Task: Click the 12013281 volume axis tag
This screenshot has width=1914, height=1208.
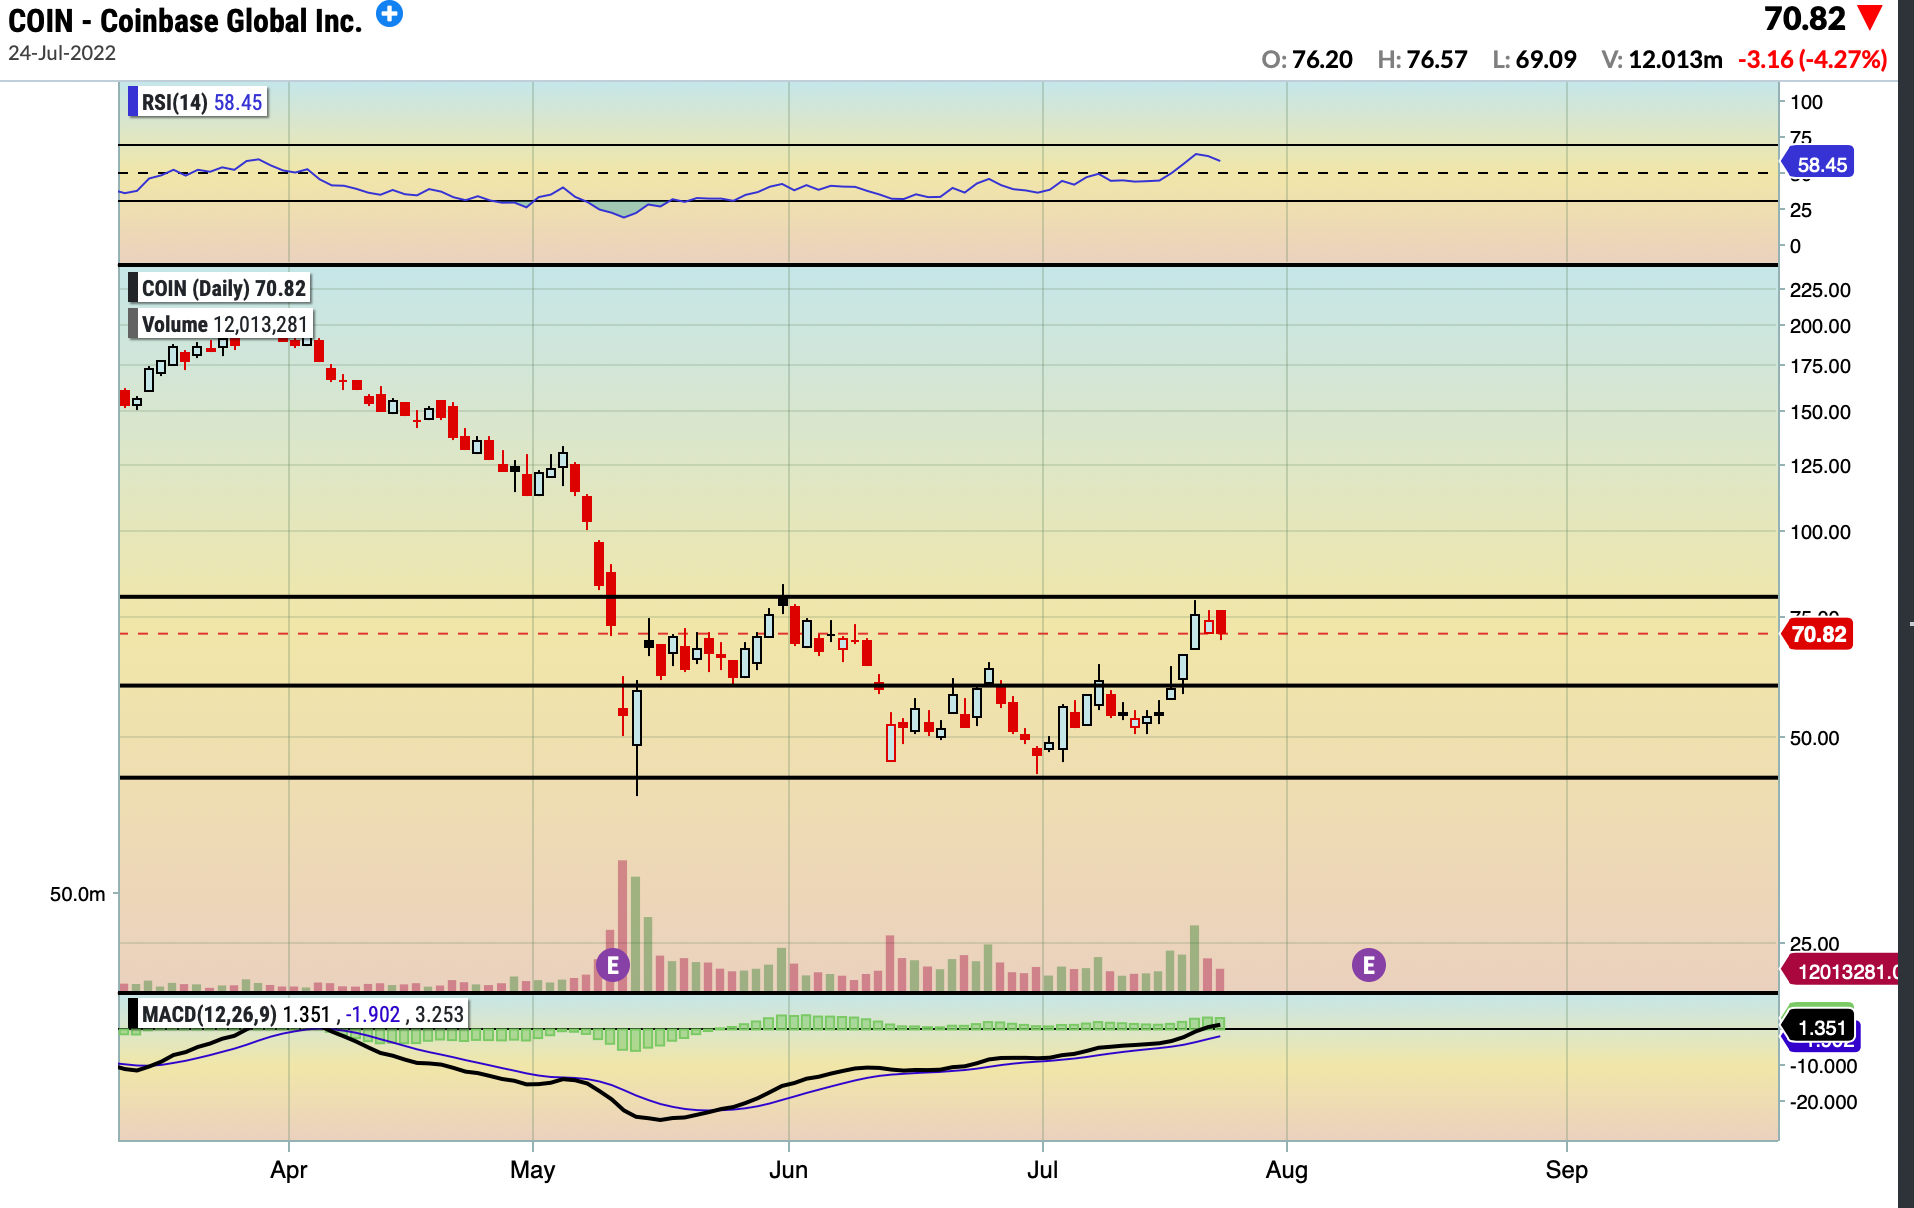Action: point(1841,971)
